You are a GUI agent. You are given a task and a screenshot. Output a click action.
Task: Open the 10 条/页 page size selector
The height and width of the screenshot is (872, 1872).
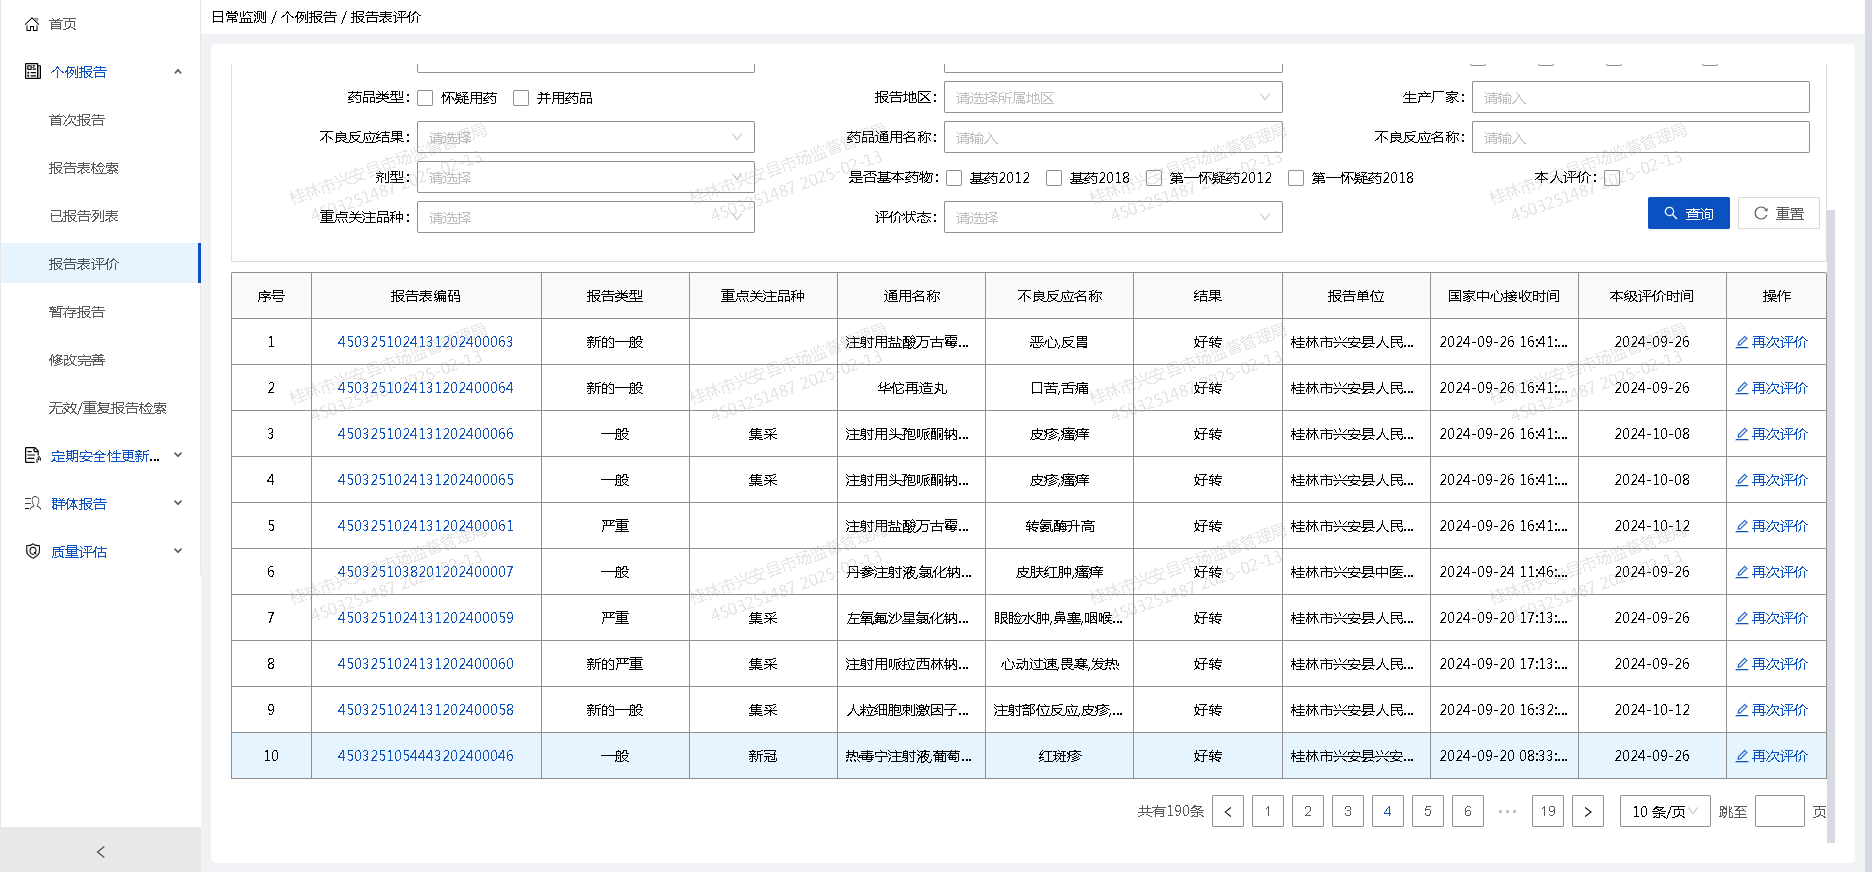click(x=1664, y=811)
